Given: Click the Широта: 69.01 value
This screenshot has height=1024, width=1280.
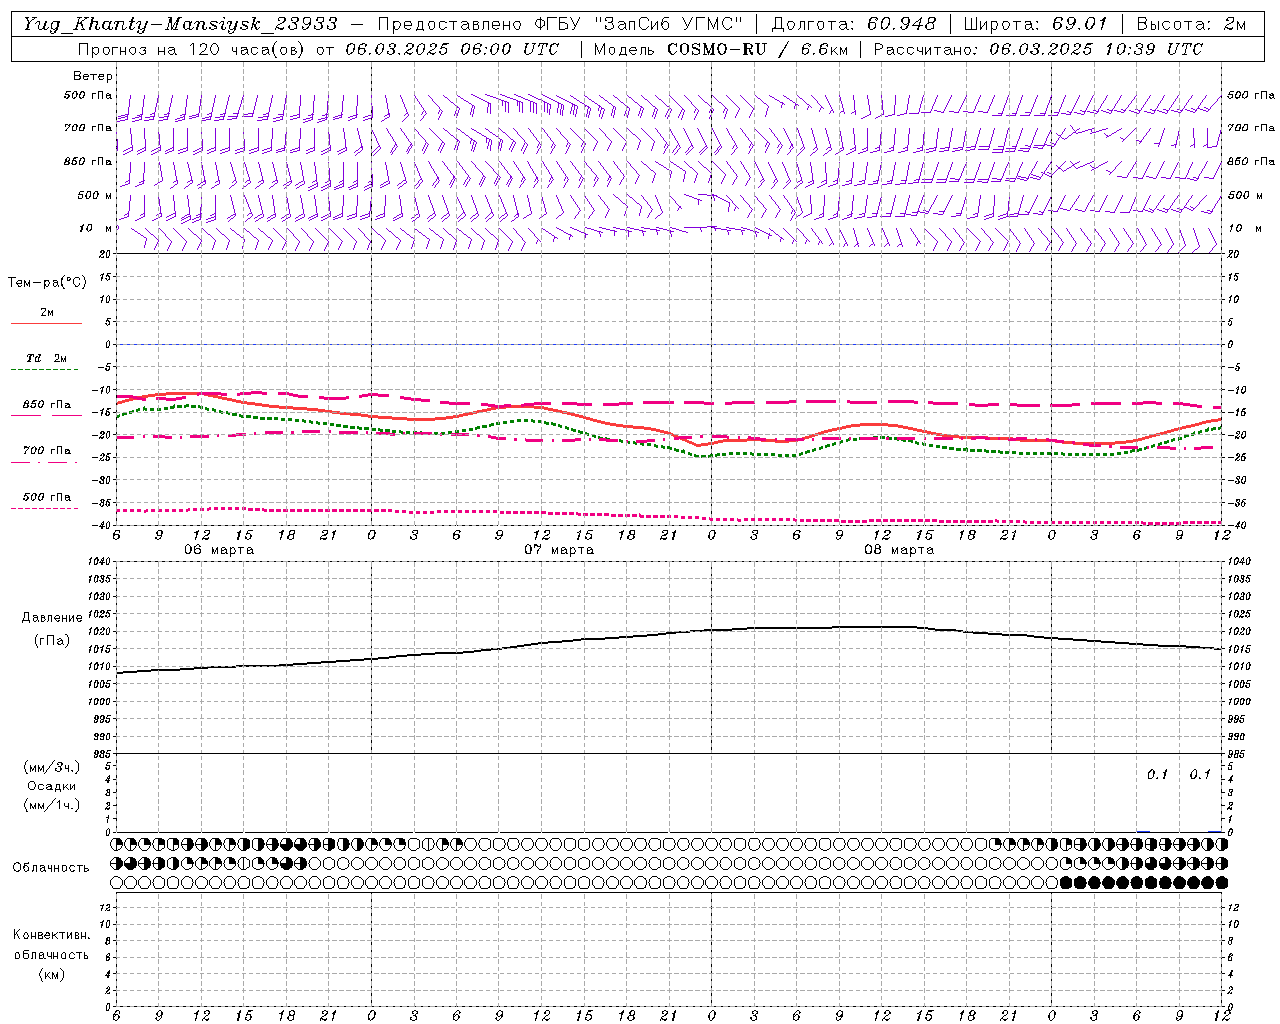Looking at the screenshot, I should (1035, 24).
